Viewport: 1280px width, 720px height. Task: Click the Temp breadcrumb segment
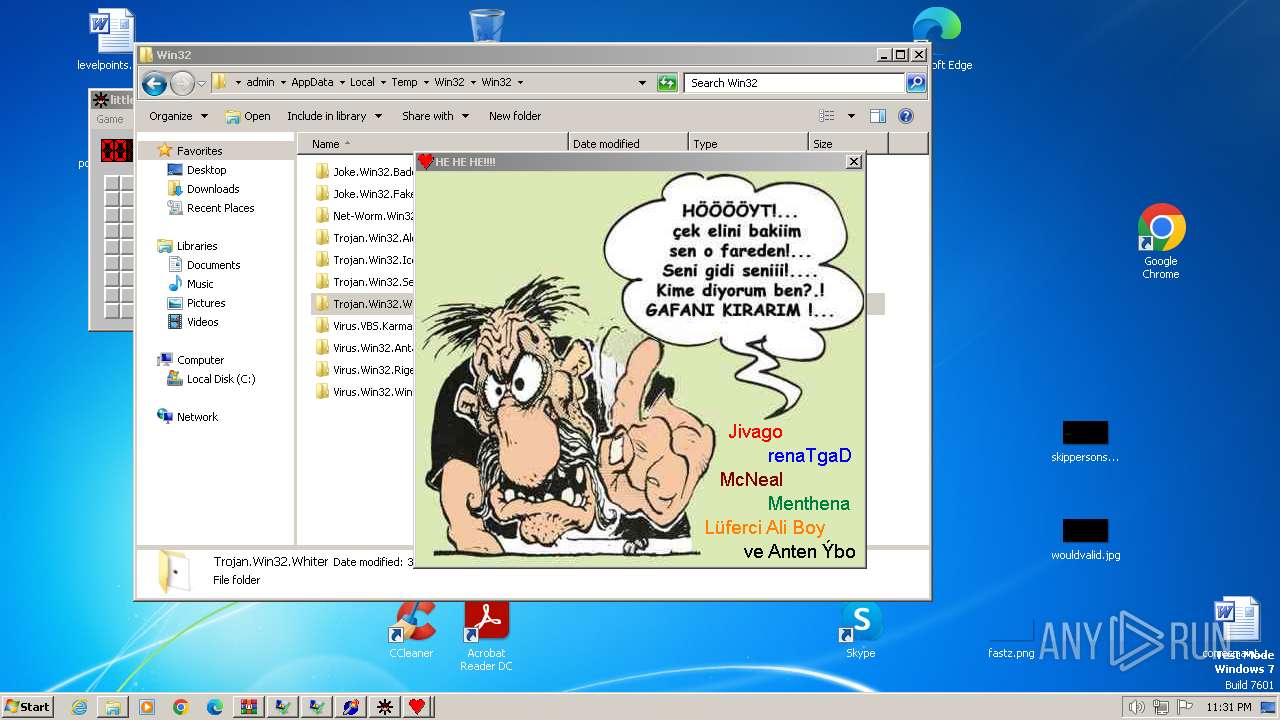pyautogui.click(x=404, y=83)
